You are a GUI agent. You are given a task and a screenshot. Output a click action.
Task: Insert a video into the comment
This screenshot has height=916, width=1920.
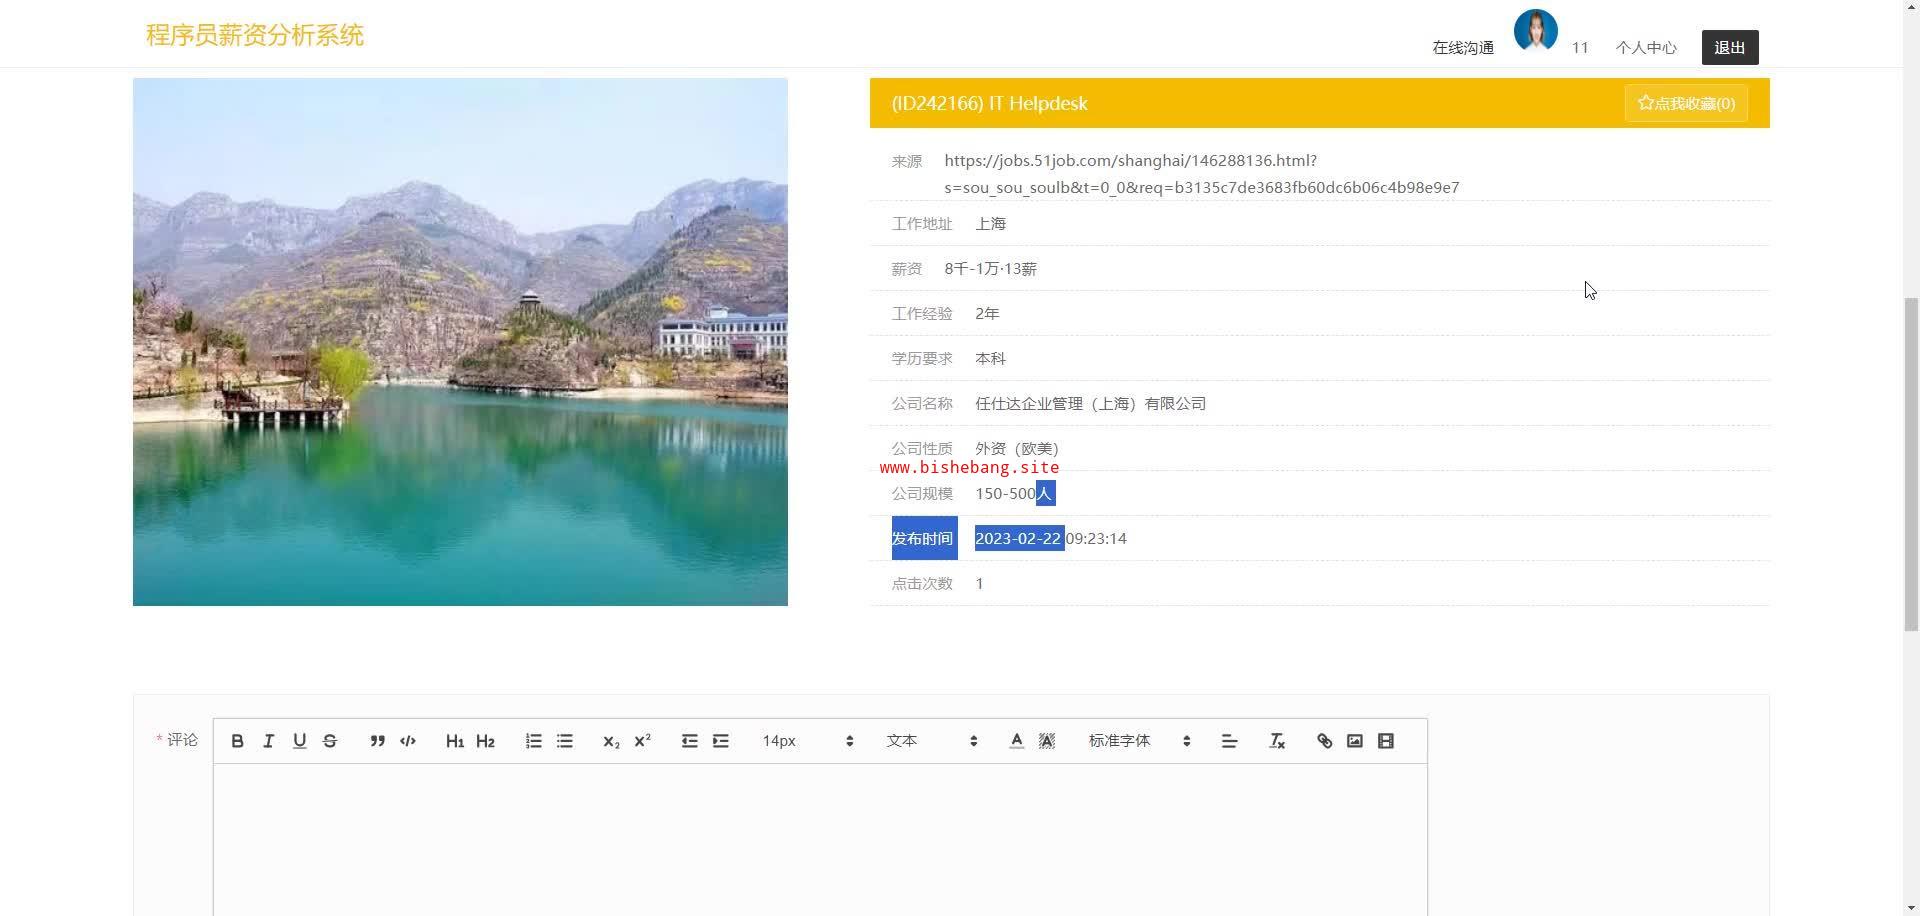tap(1386, 741)
